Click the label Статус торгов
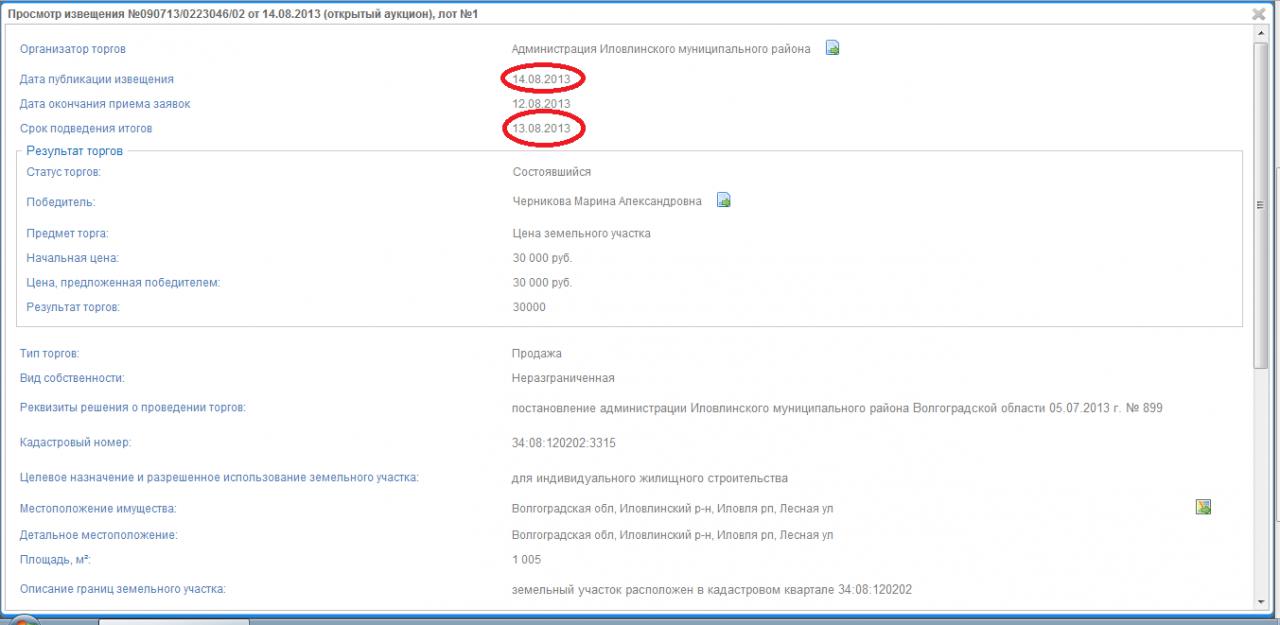This screenshot has width=1280, height=625. point(64,172)
